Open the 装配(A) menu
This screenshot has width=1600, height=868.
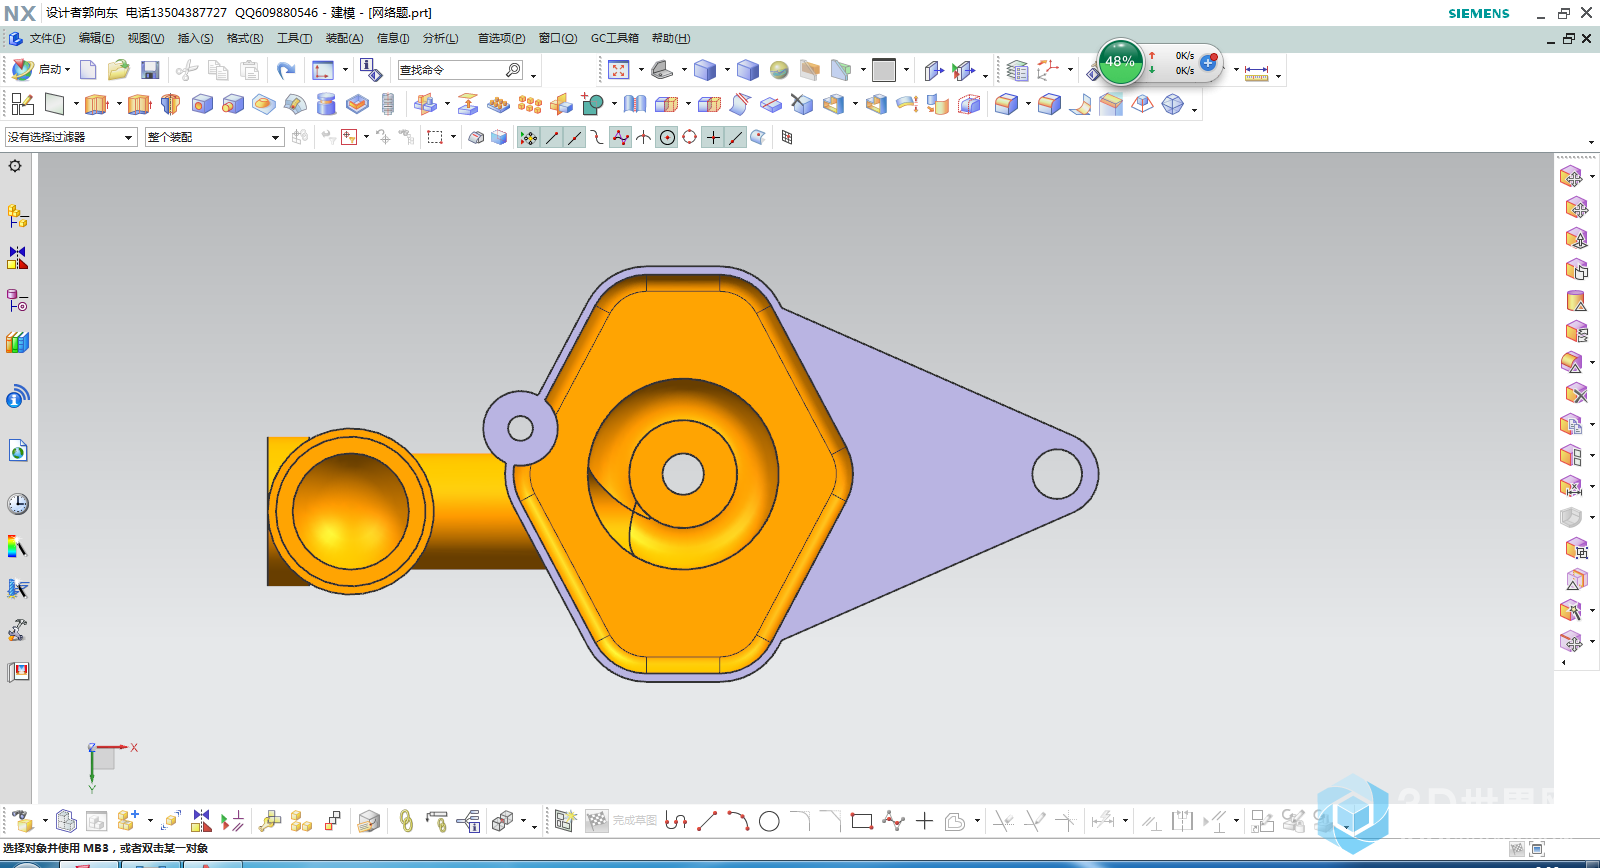(344, 38)
